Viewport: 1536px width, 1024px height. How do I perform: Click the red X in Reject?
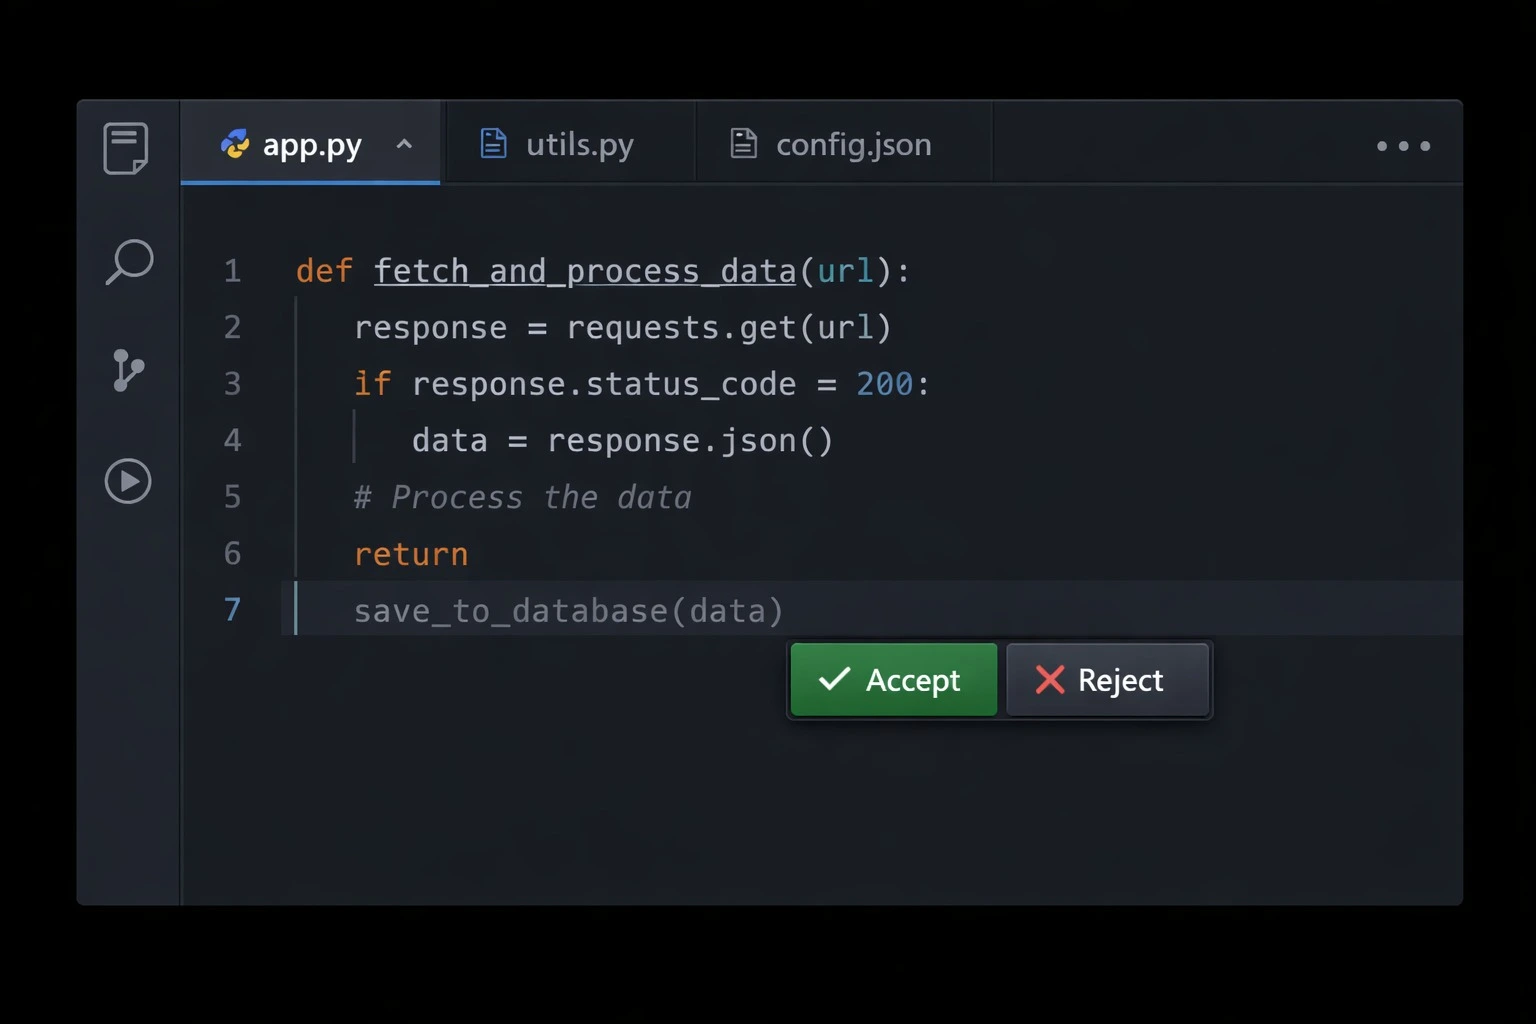(1050, 680)
